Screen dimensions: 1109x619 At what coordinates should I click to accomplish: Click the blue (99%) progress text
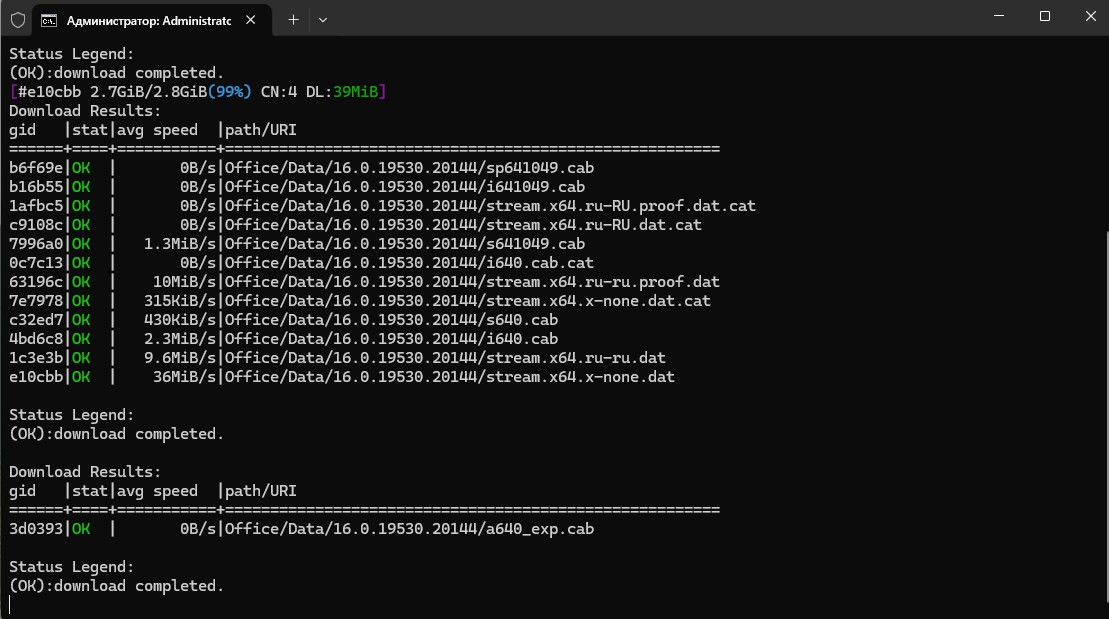(x=229, y=92)
